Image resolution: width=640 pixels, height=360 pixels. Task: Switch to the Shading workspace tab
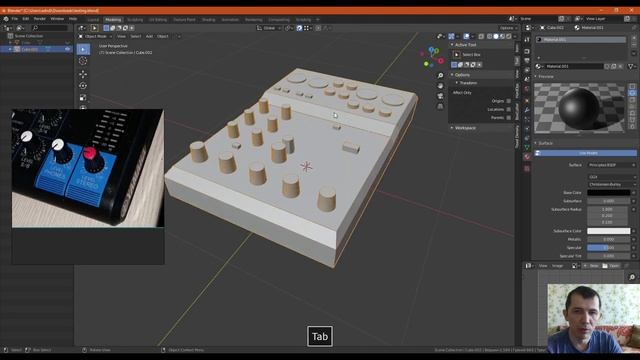coord(208,20)
